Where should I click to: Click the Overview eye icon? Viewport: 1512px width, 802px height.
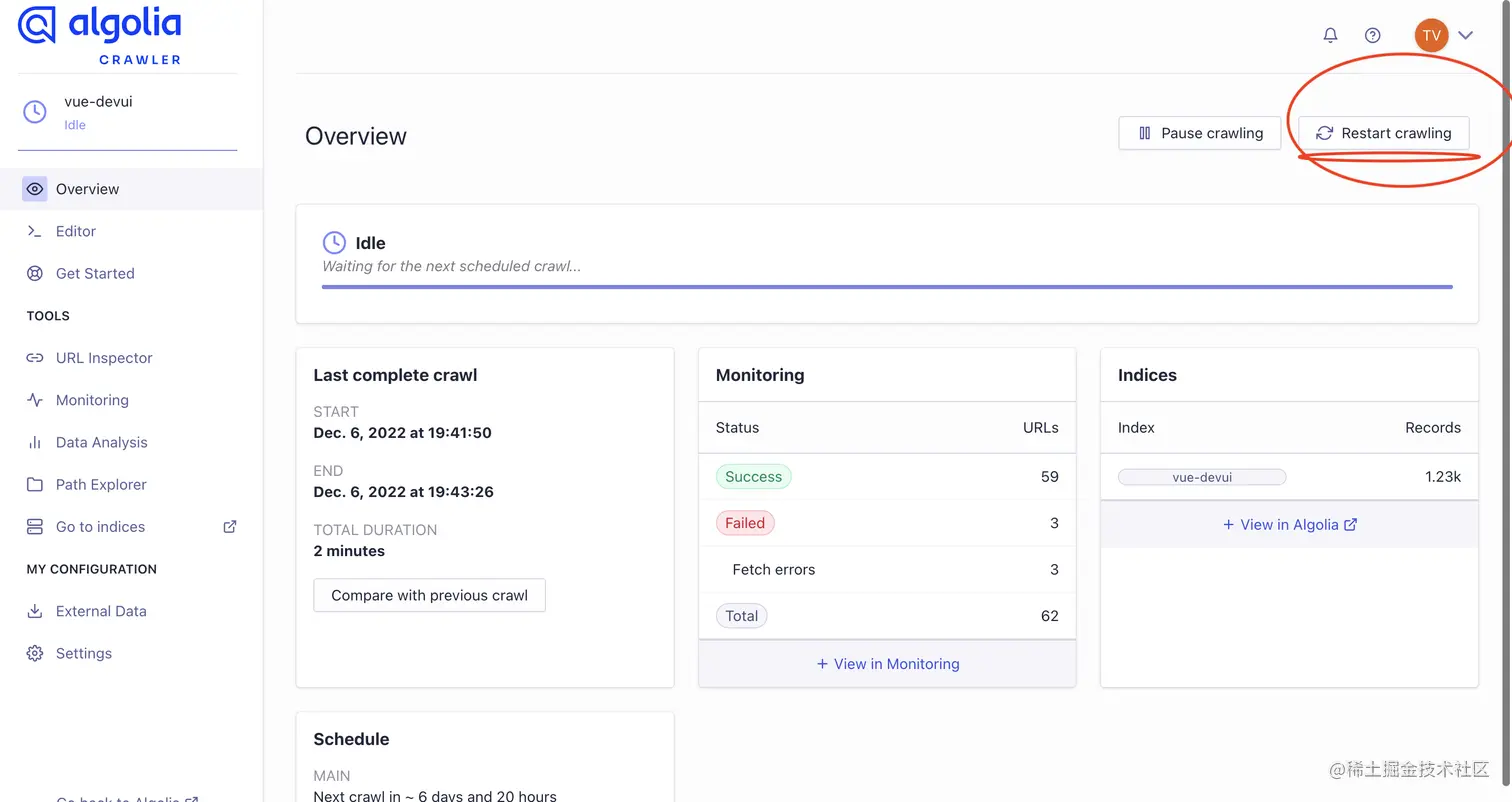(x=35, y=189)
